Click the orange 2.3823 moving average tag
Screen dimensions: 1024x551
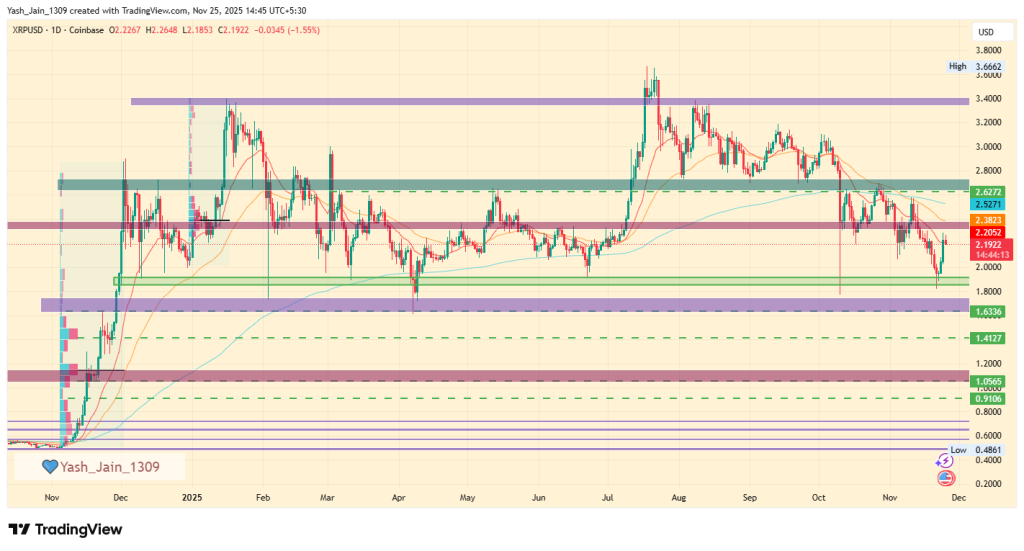[x=989, y=219]
